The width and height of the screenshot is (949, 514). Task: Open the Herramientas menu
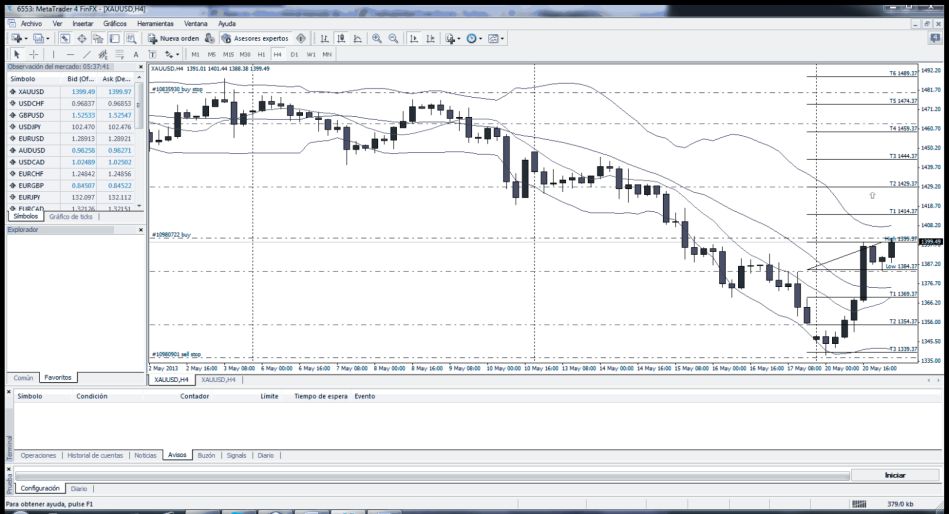click(155, 22)
